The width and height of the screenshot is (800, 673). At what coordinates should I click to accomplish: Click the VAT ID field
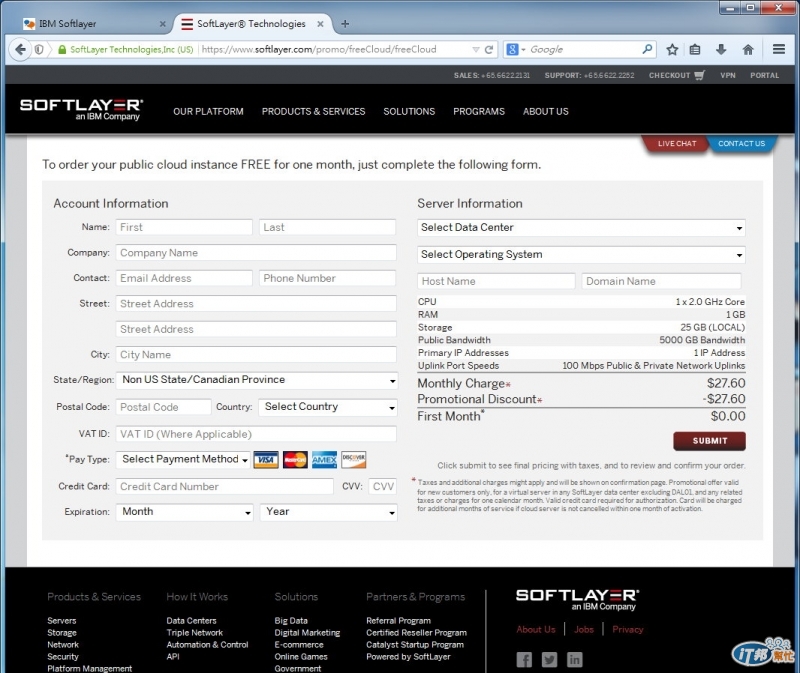point(256,434)
